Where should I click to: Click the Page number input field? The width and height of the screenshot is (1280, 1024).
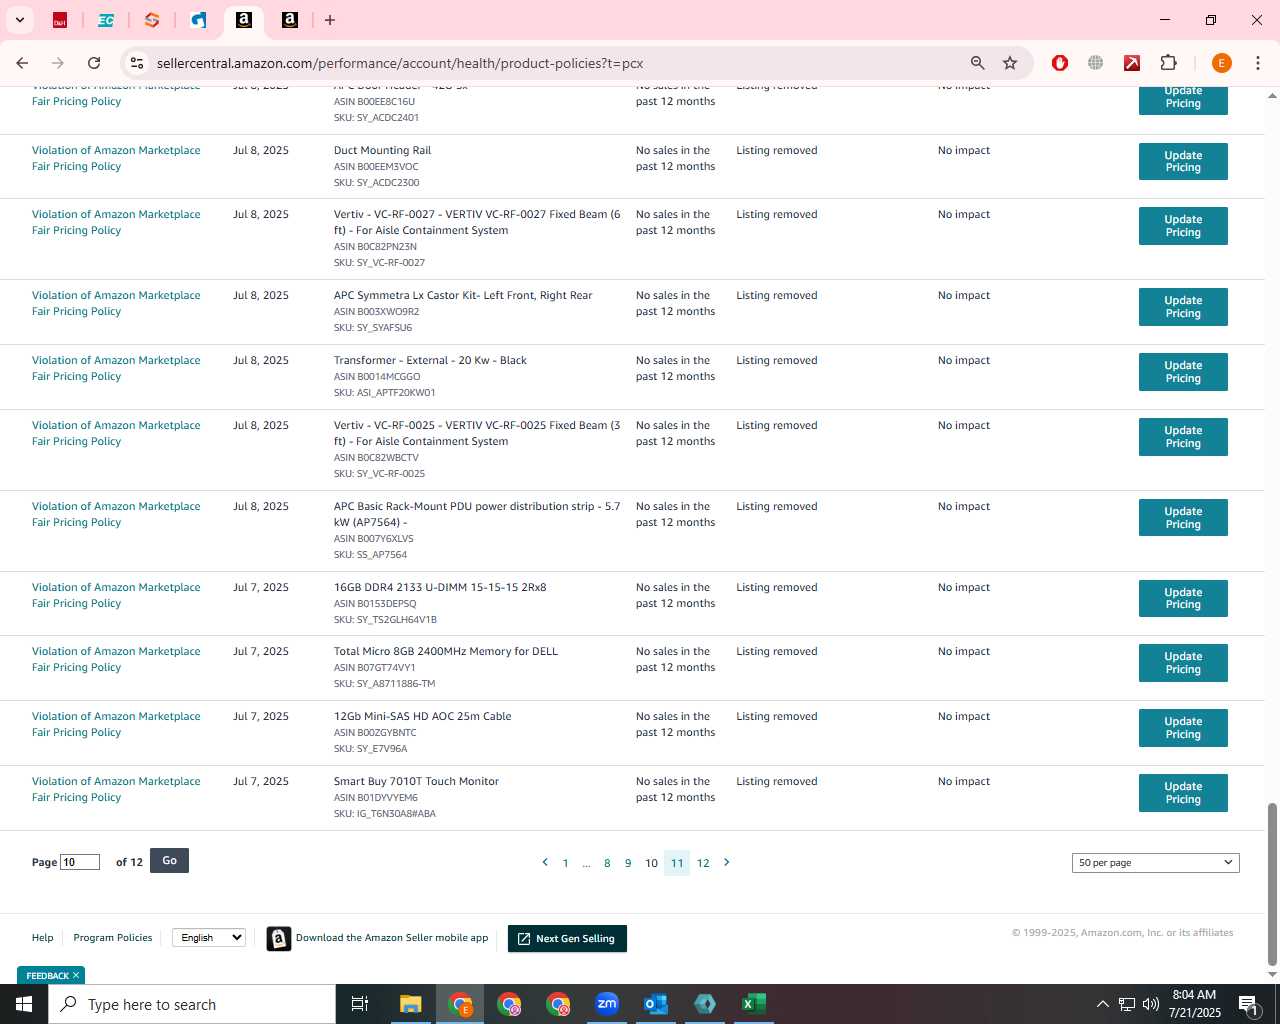80,862
